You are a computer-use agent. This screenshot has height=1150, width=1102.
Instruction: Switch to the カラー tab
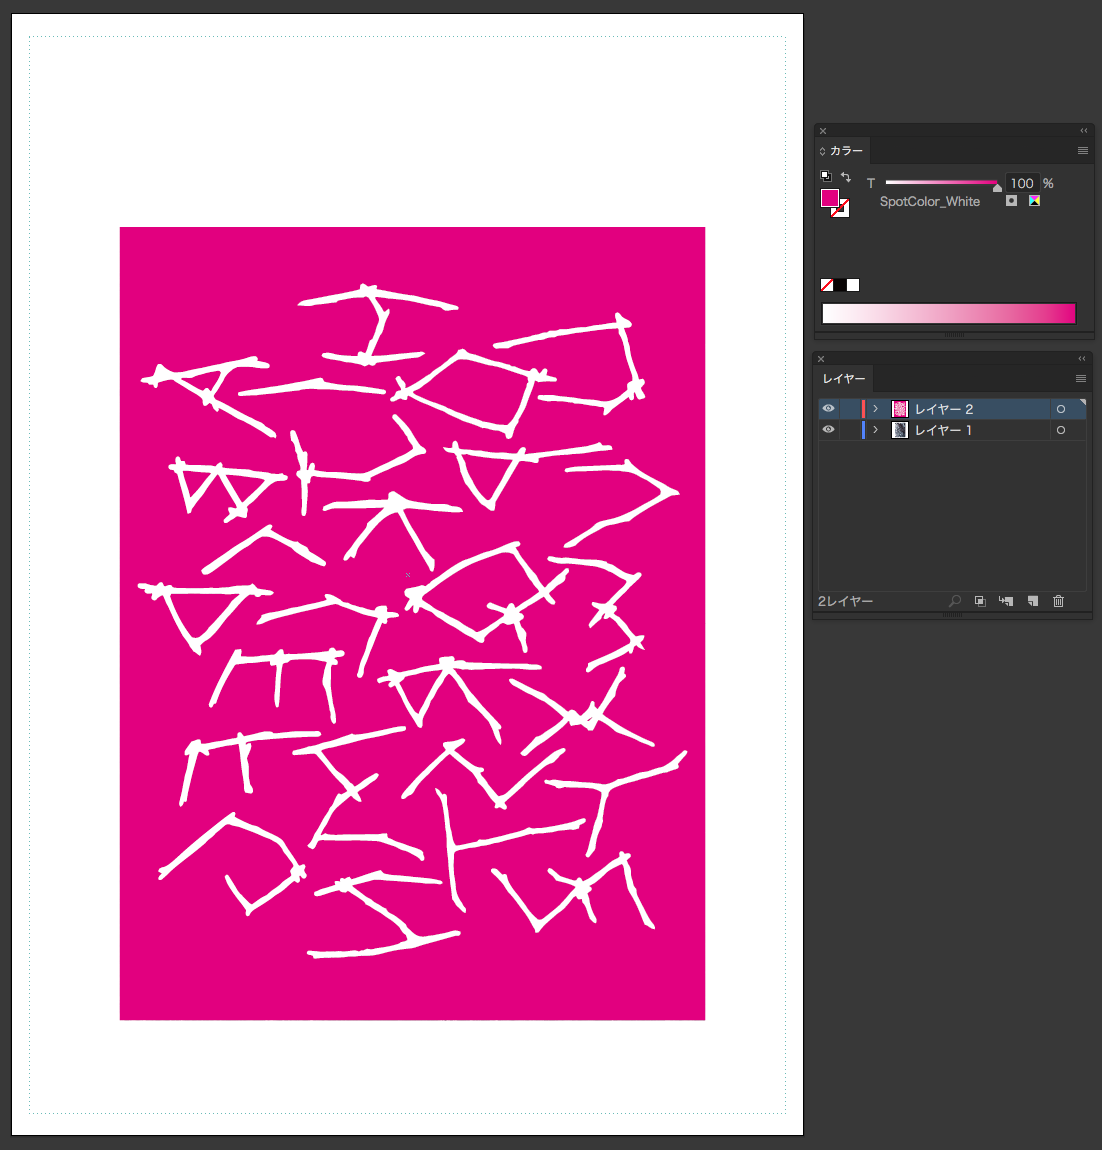click(846, 150)
